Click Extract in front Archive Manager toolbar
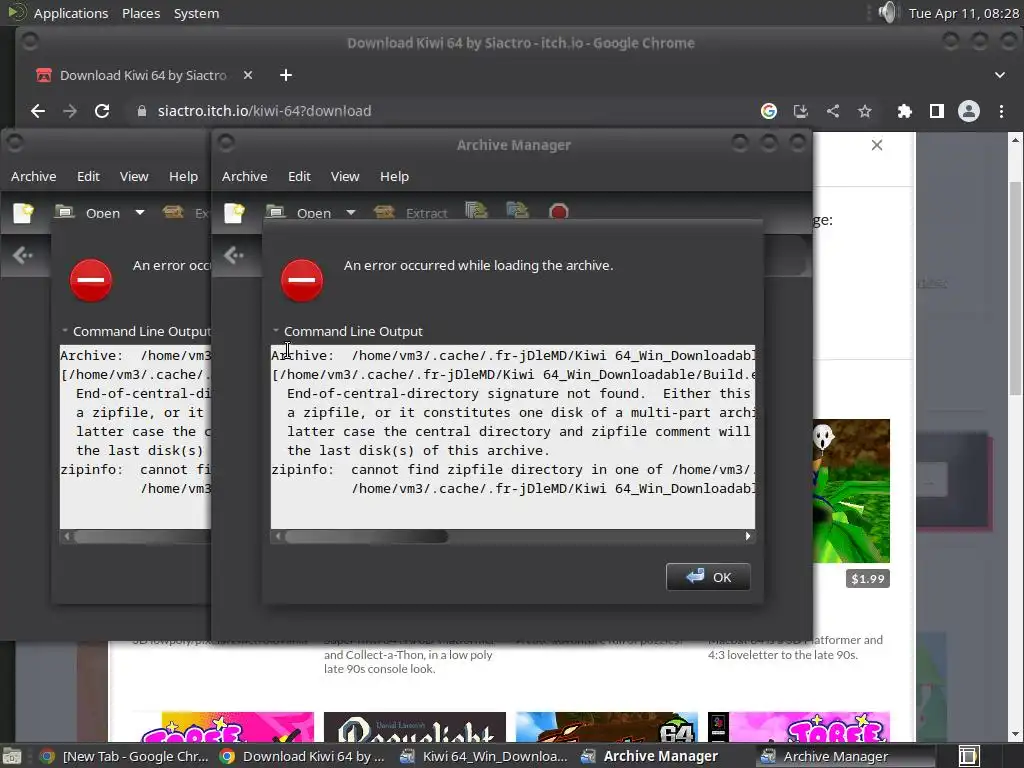The height and width of the screenshot is (768, 1024). pos(411,212)
